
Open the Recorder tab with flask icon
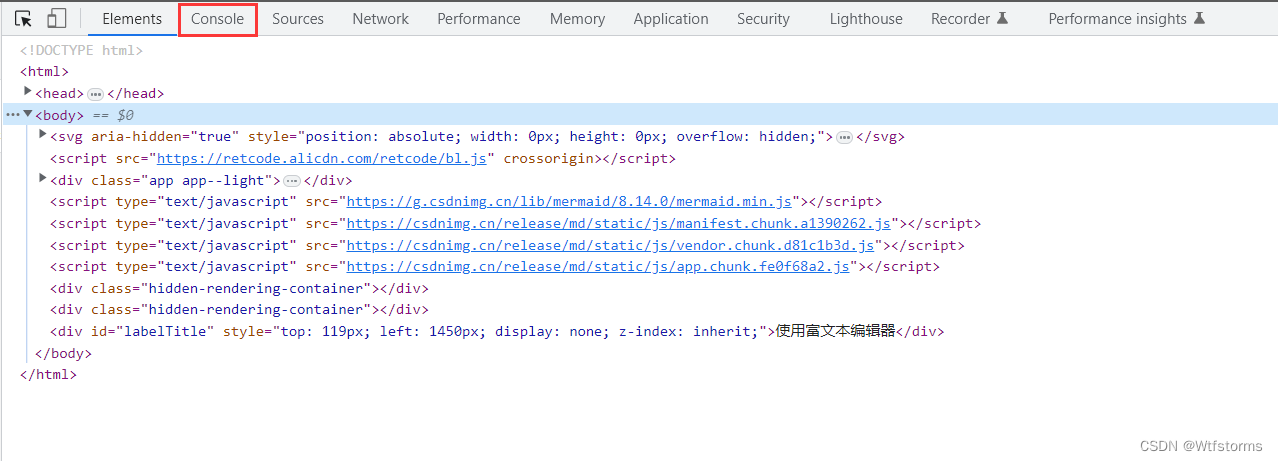[970, 19]
